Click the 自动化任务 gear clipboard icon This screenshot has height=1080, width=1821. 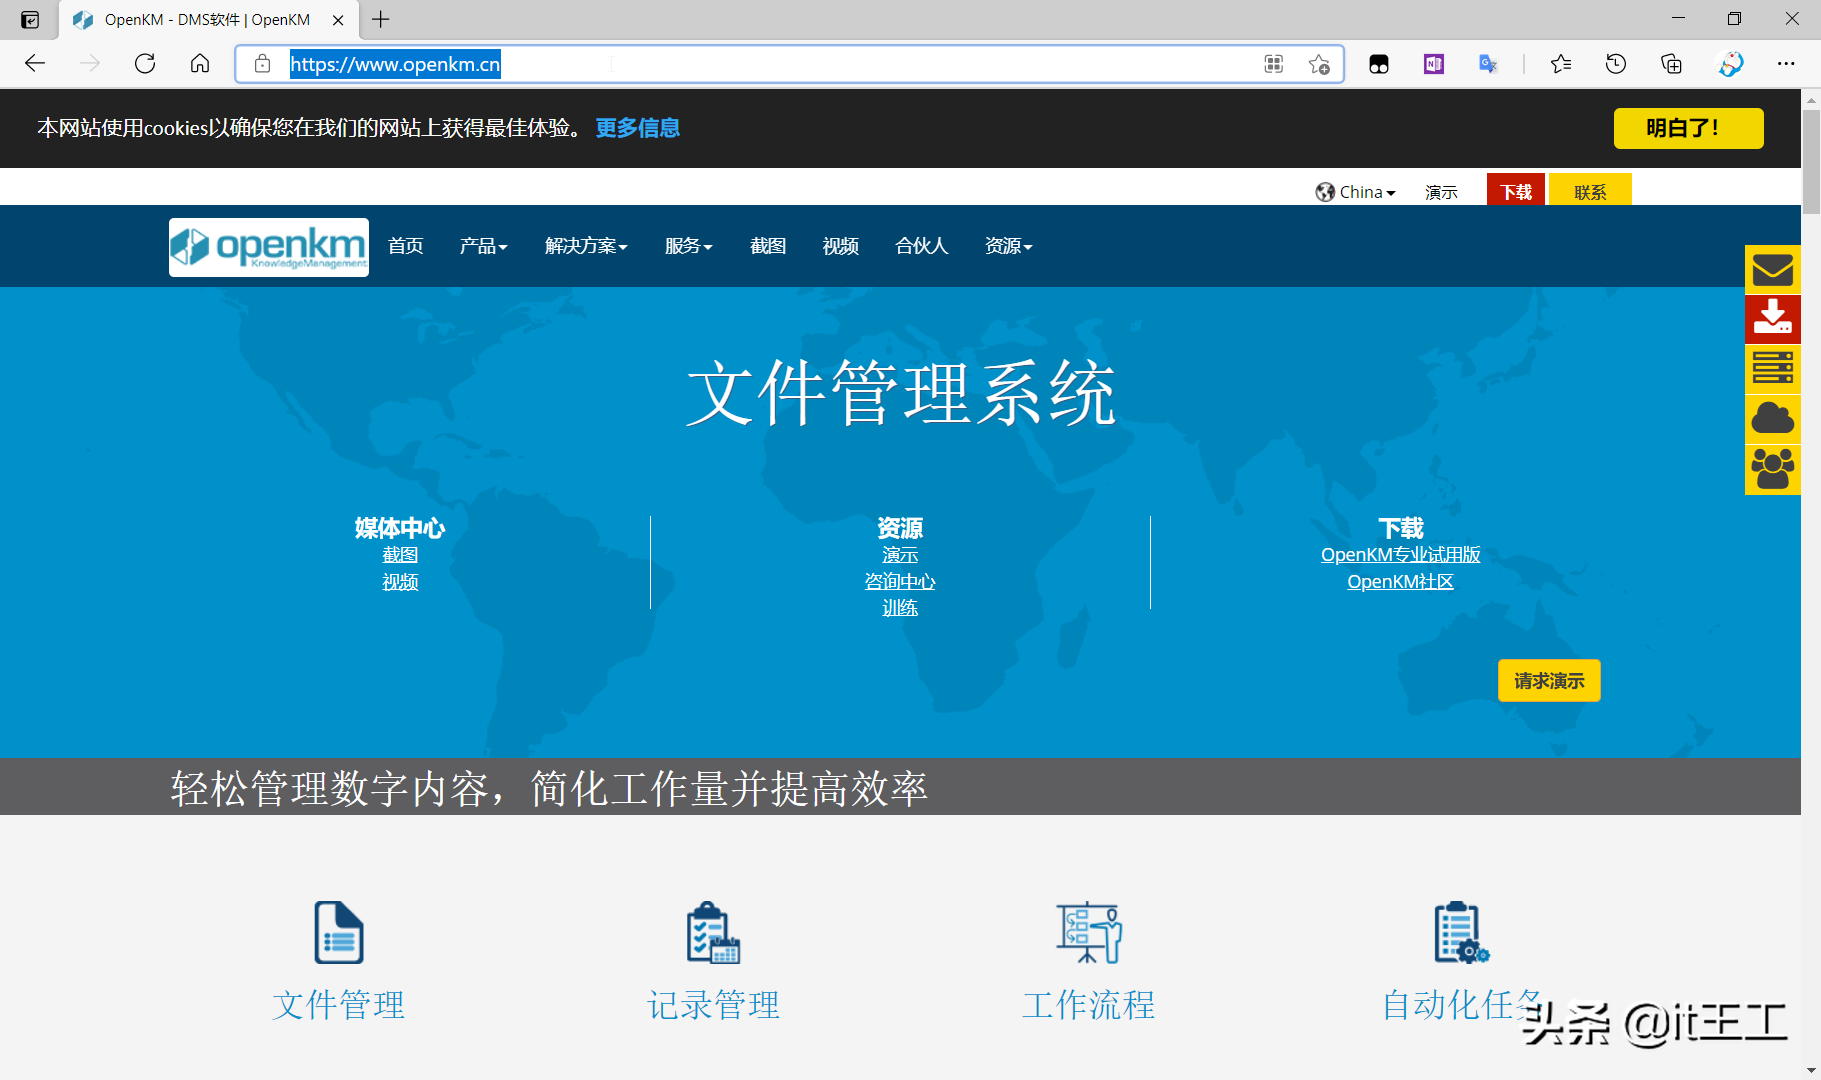(1461, 932)
